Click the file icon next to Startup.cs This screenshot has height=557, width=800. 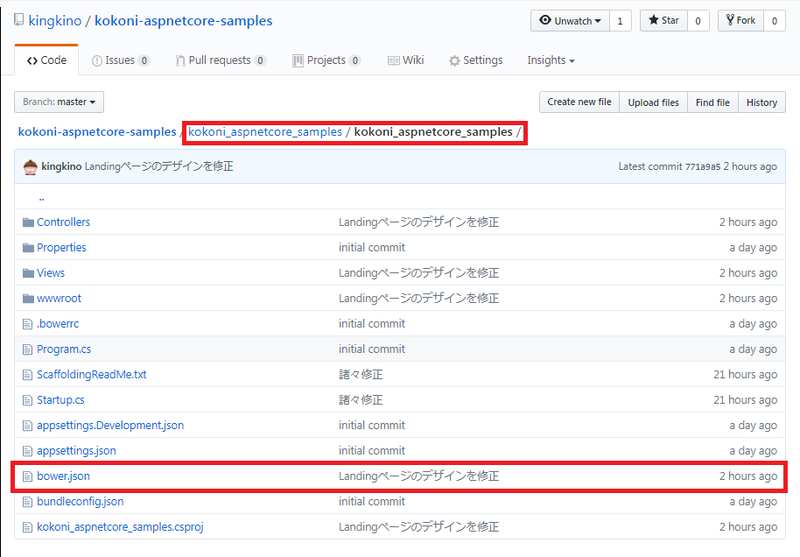click(28, 400)
